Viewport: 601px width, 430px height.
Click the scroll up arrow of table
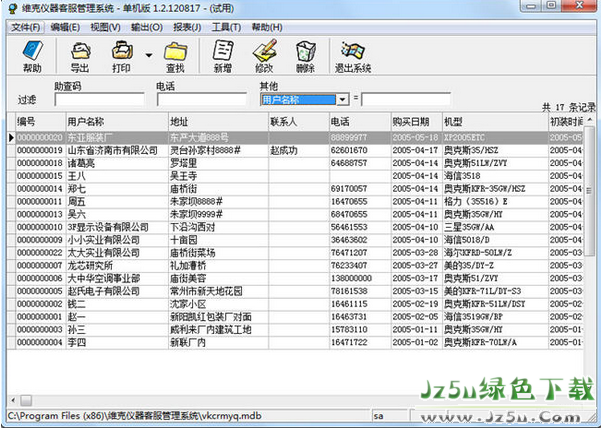(590, 120)
